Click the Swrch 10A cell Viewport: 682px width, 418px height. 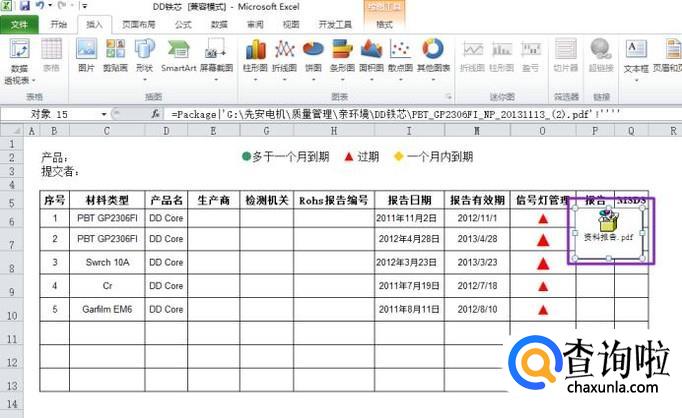coord(107,262)
